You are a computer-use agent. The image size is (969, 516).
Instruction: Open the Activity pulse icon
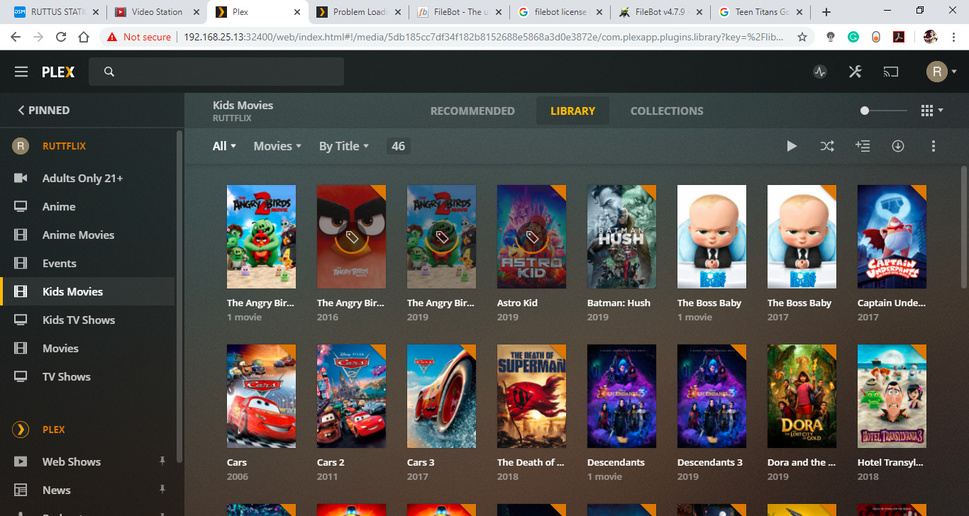(x=819, y=72)
